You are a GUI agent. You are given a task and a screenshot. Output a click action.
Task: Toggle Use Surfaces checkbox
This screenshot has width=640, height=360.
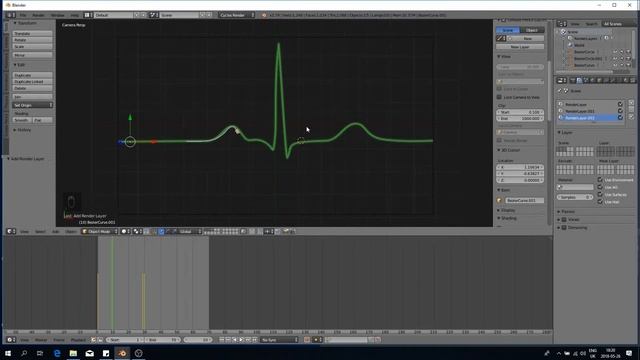click(600, 194)
